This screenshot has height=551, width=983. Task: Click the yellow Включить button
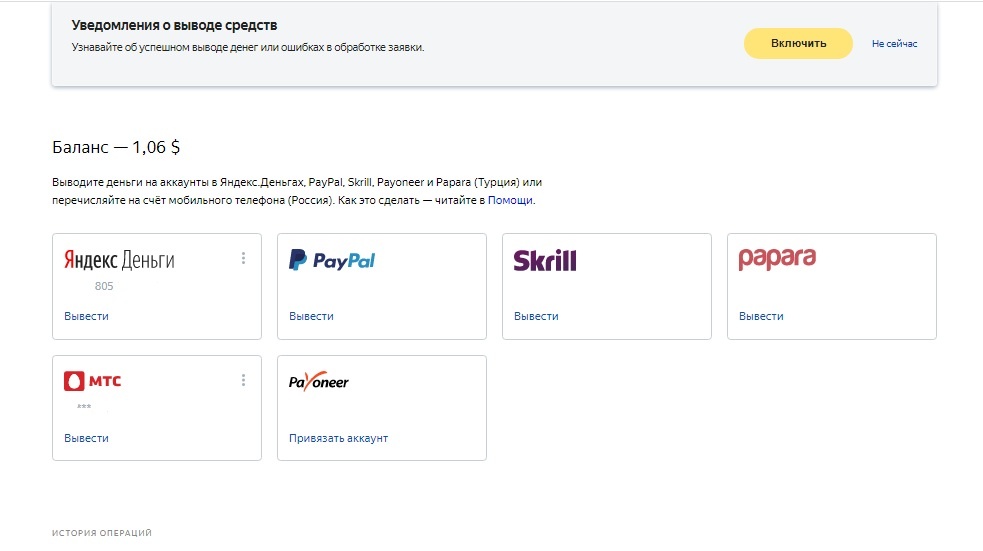coord(798,43)
